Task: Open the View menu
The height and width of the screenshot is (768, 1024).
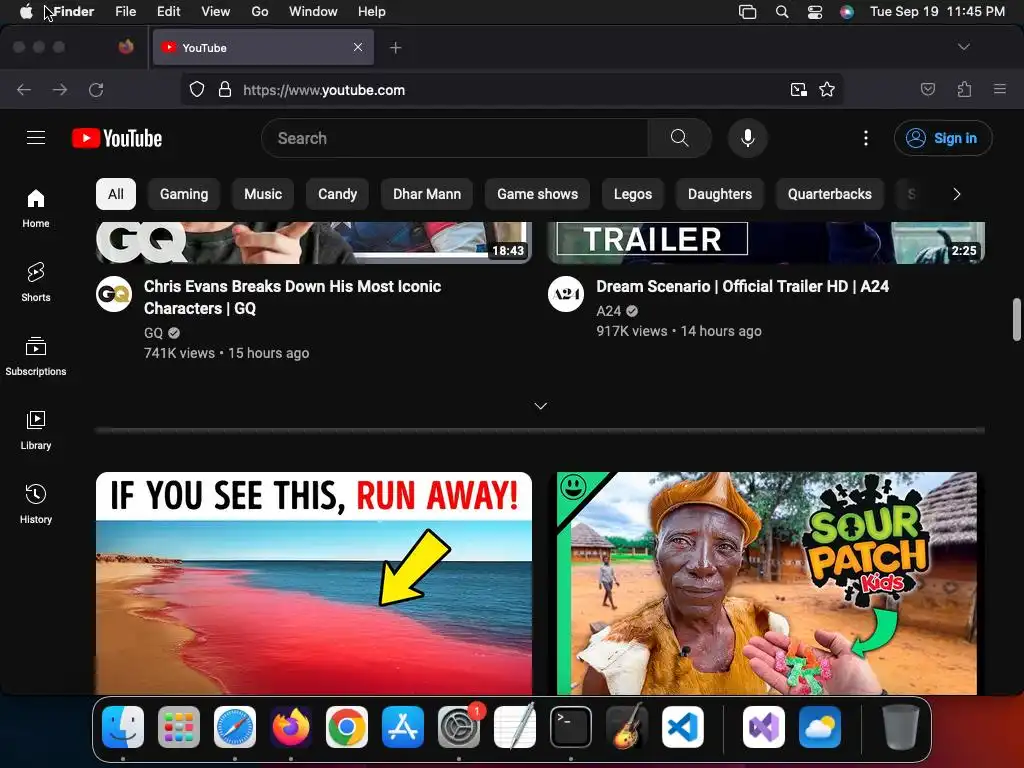Action: [x=216, y=11]
